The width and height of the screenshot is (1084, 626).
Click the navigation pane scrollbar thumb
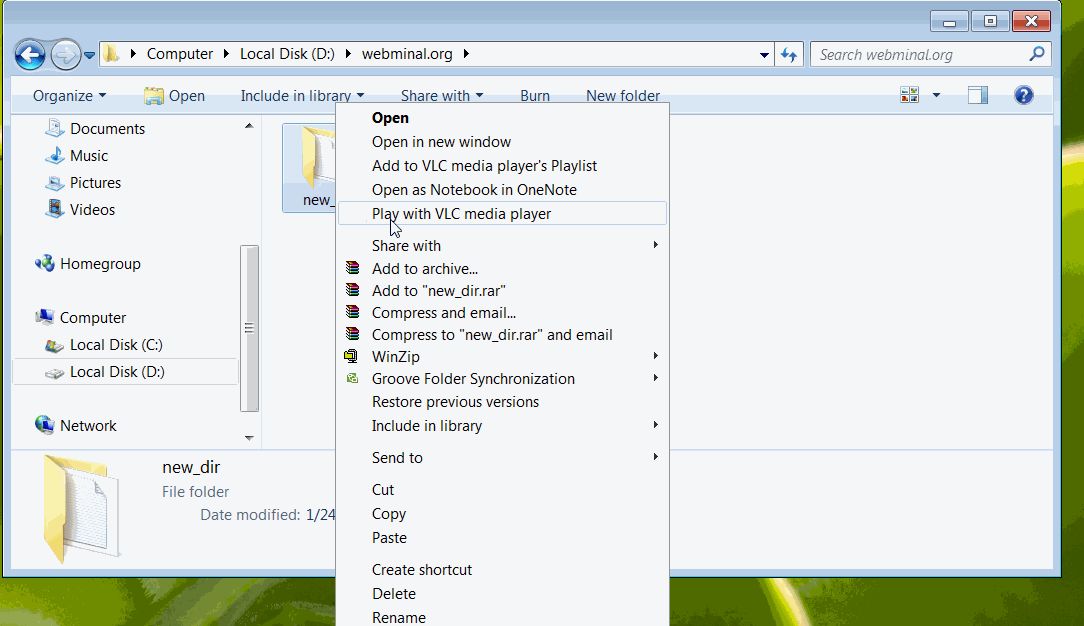249,329
